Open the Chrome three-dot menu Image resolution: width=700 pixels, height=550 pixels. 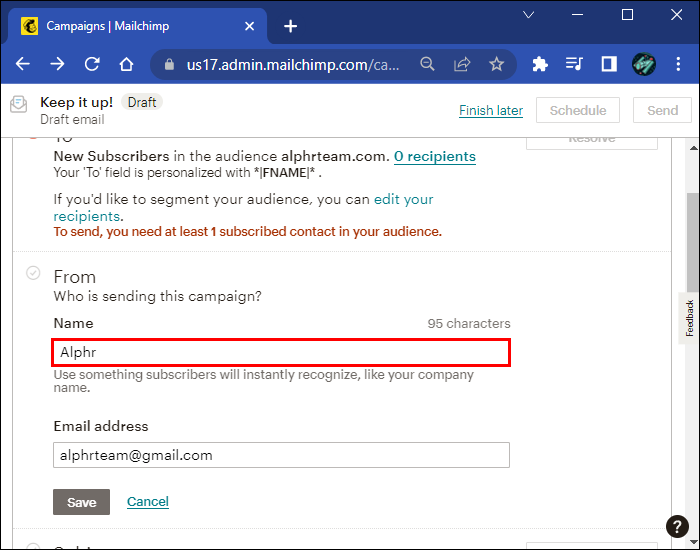[x=678, y=64]
